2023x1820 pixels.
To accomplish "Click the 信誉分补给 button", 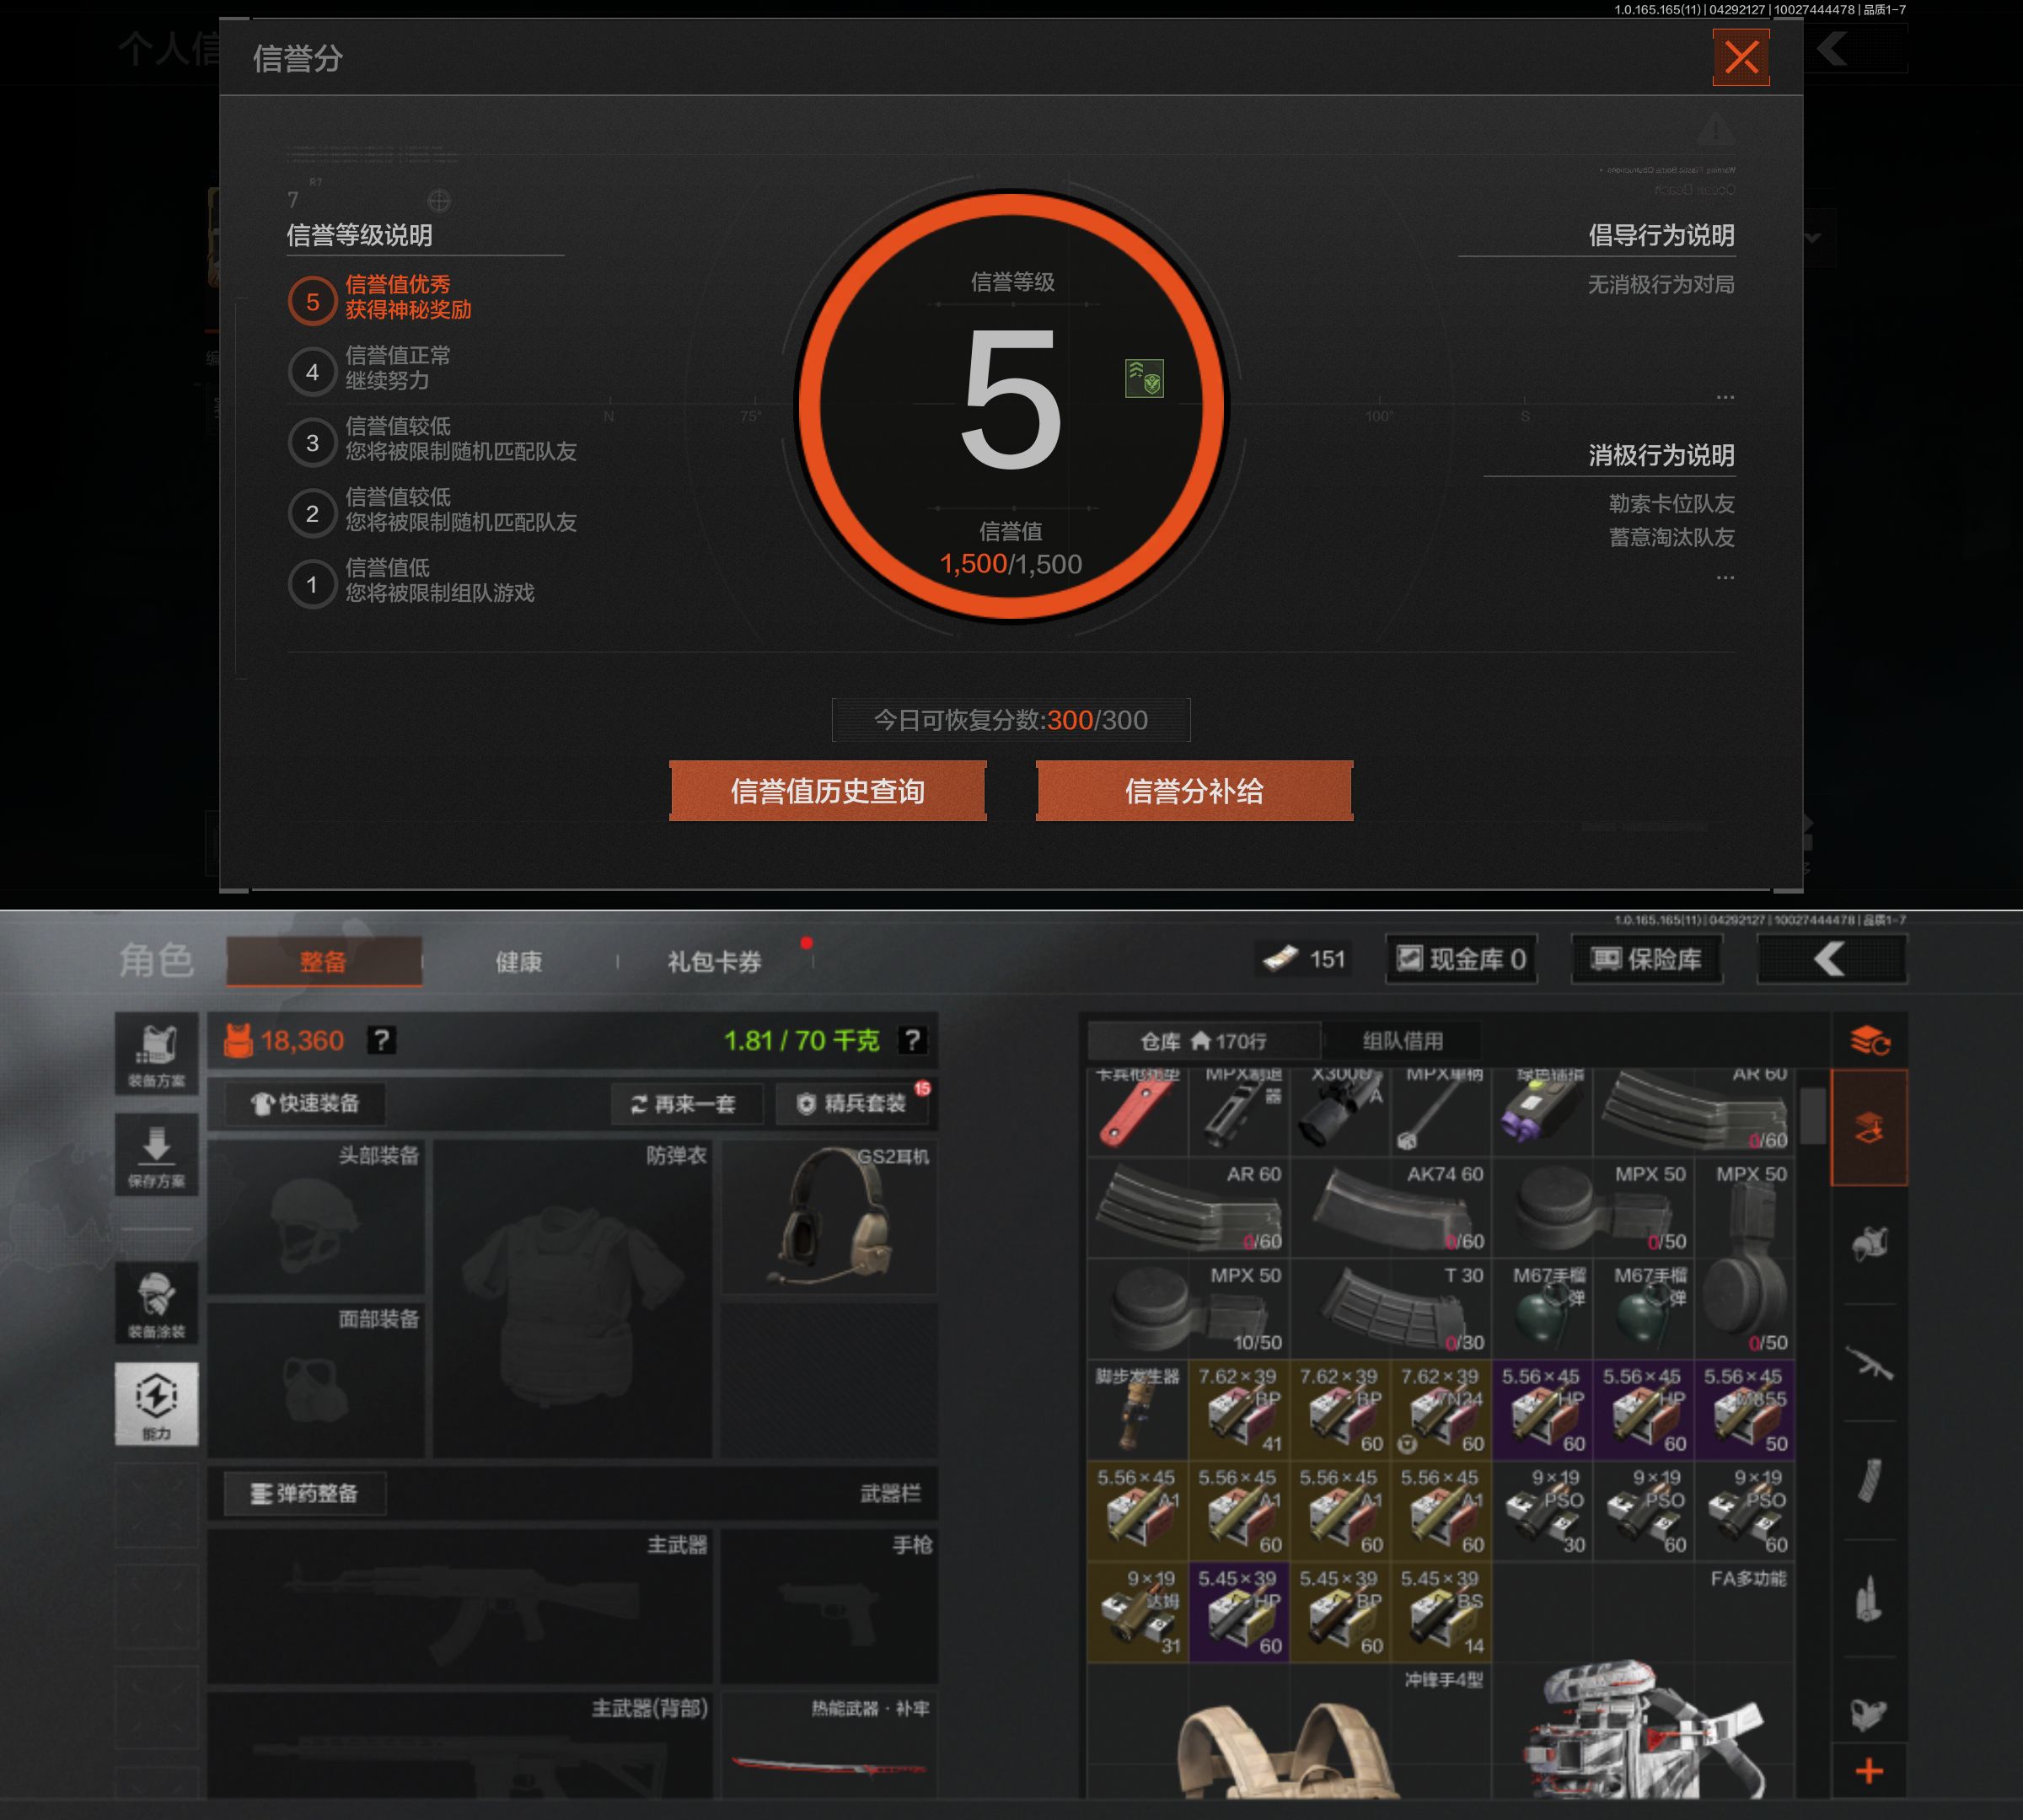I will tap(1194, 791).
